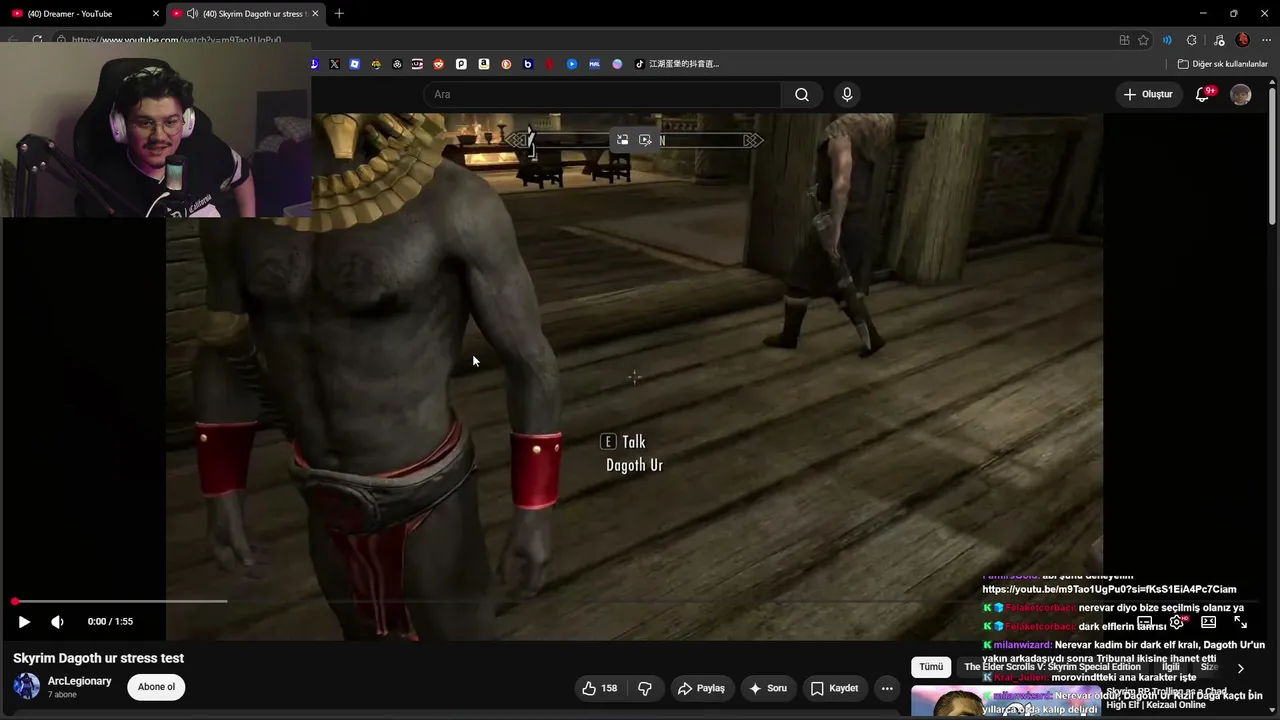The height and width of the screenshot is (720, 1280).
Task: Toggle subtitles in video player
Action: (1145, 622)
